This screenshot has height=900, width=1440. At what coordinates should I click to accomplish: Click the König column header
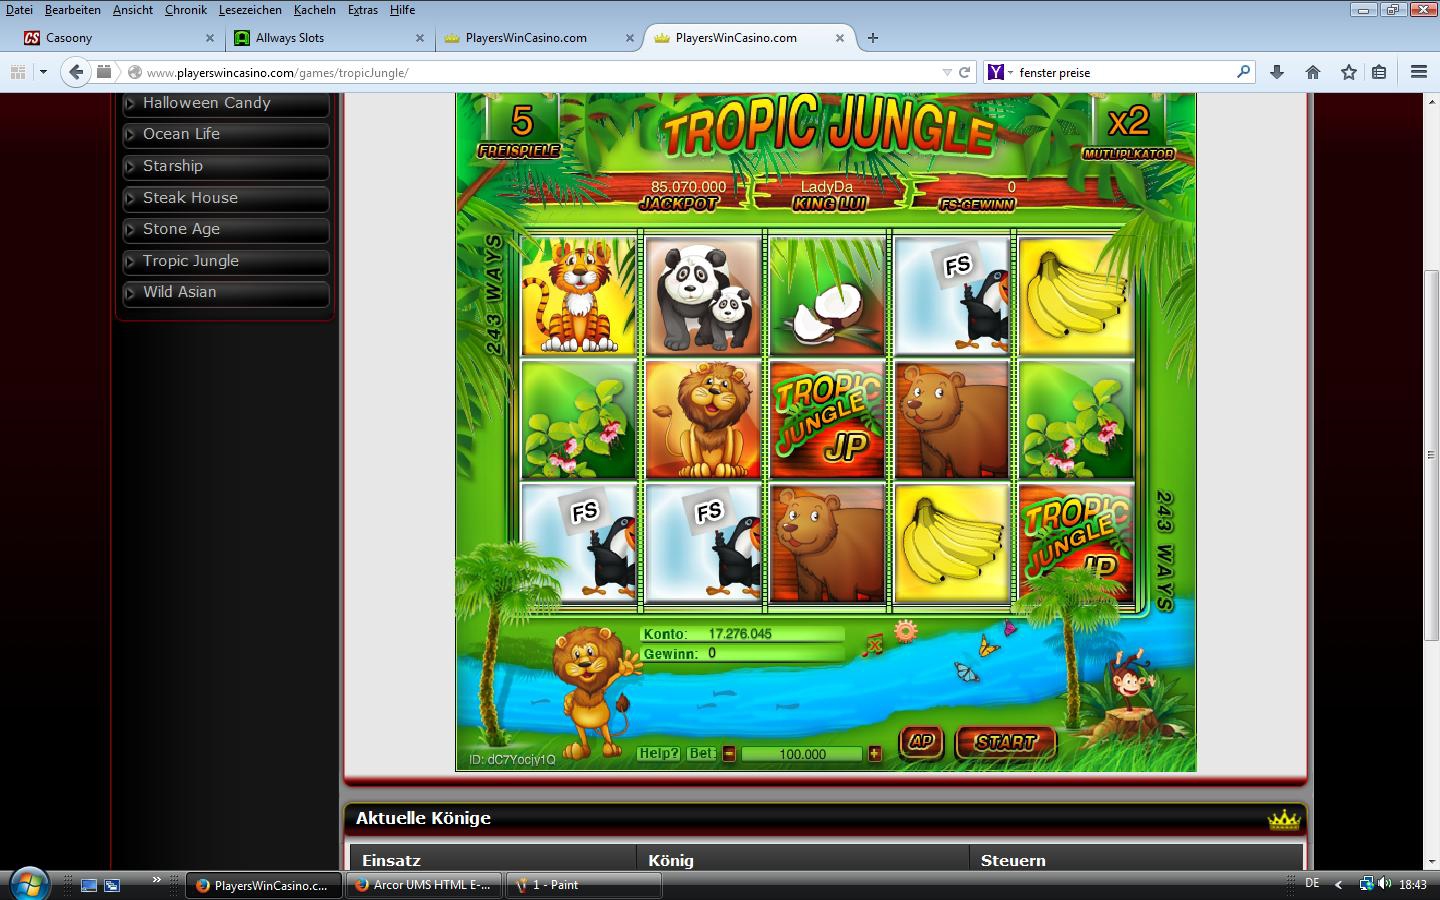803,860
